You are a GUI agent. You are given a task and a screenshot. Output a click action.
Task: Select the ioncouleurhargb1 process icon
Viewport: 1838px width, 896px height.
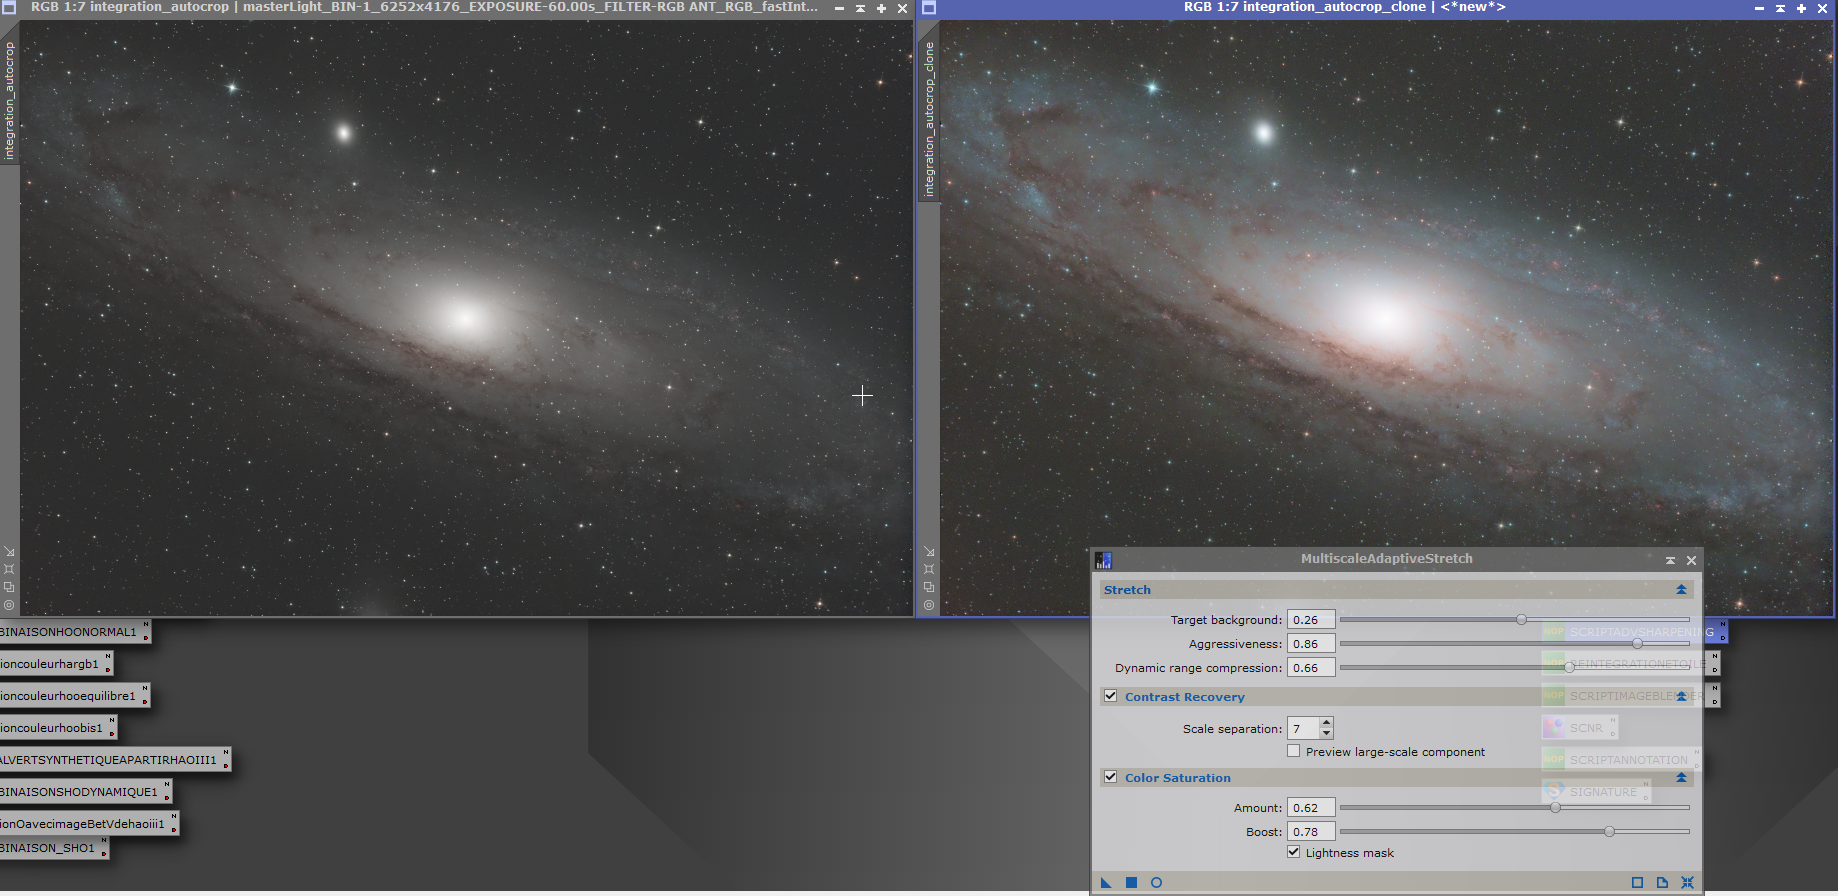coord(56,664)
